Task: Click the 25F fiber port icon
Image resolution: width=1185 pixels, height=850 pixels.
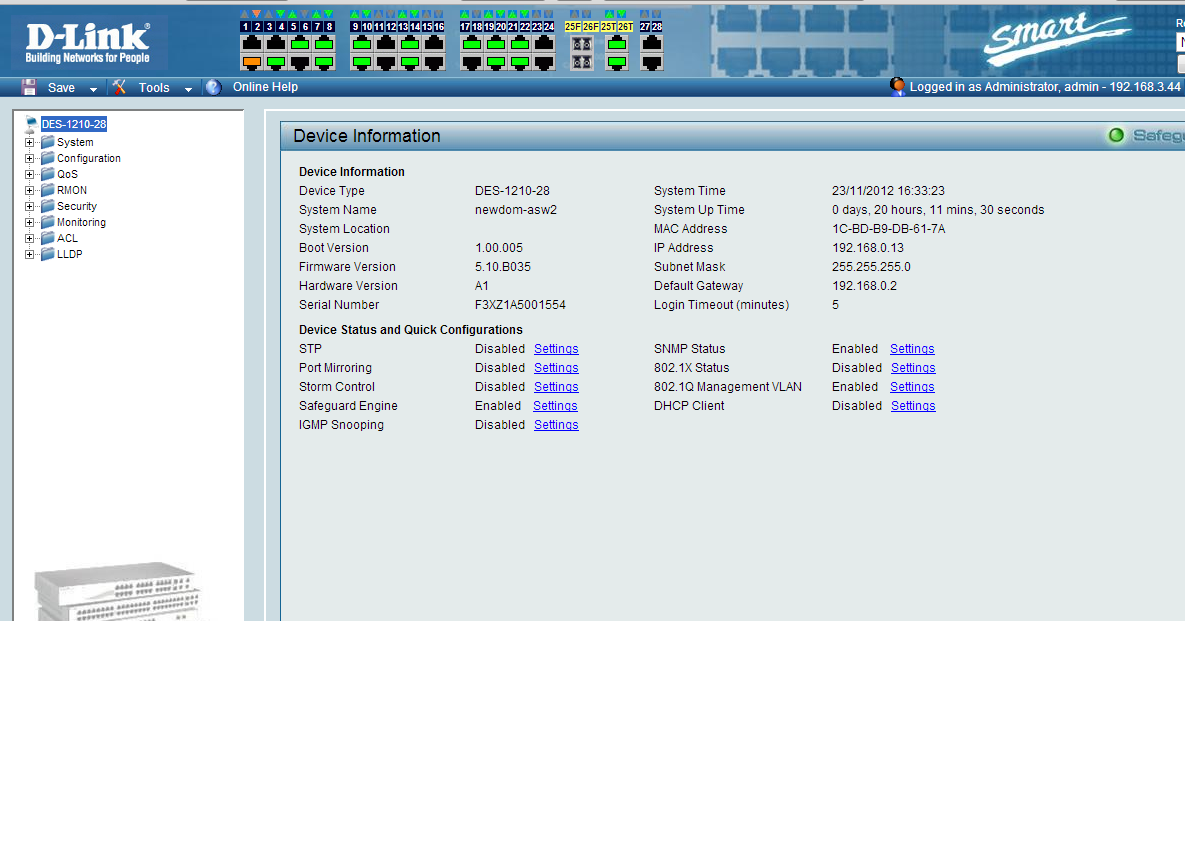Action: (580, 44)
